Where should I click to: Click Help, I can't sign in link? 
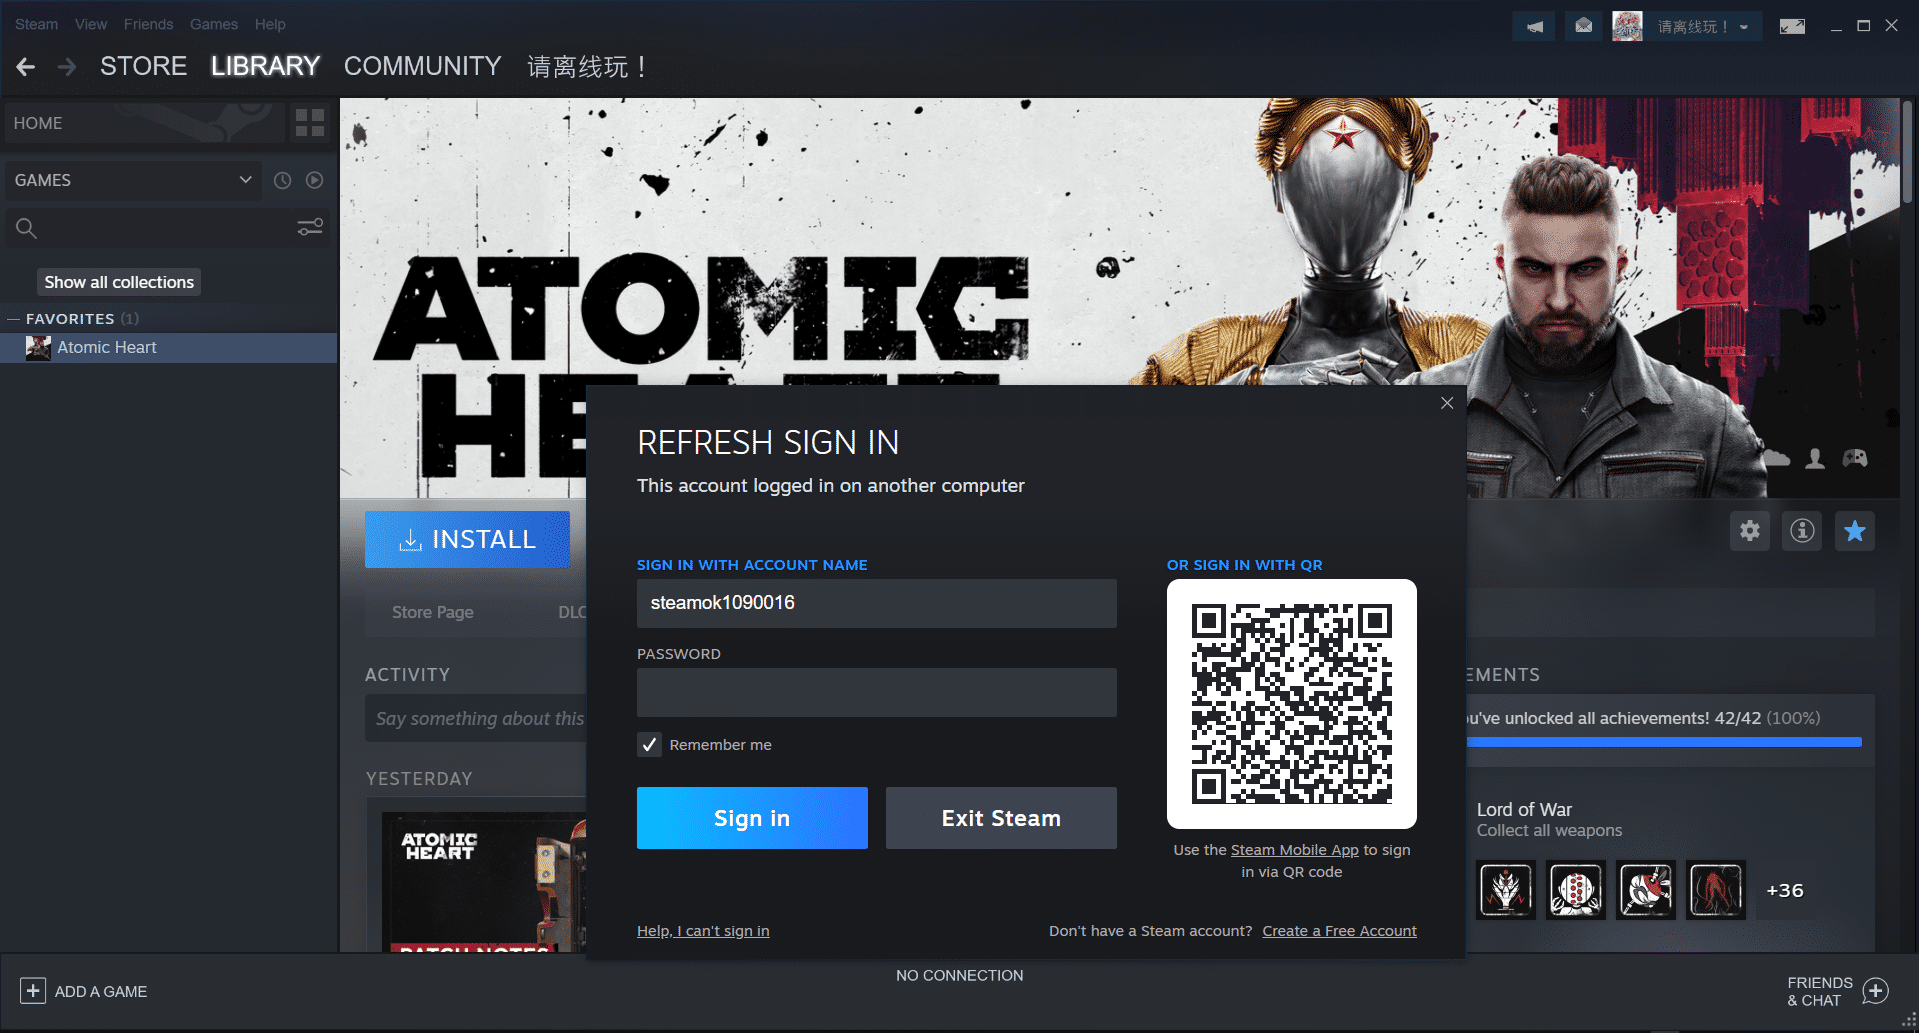click(x=703, y=931)
